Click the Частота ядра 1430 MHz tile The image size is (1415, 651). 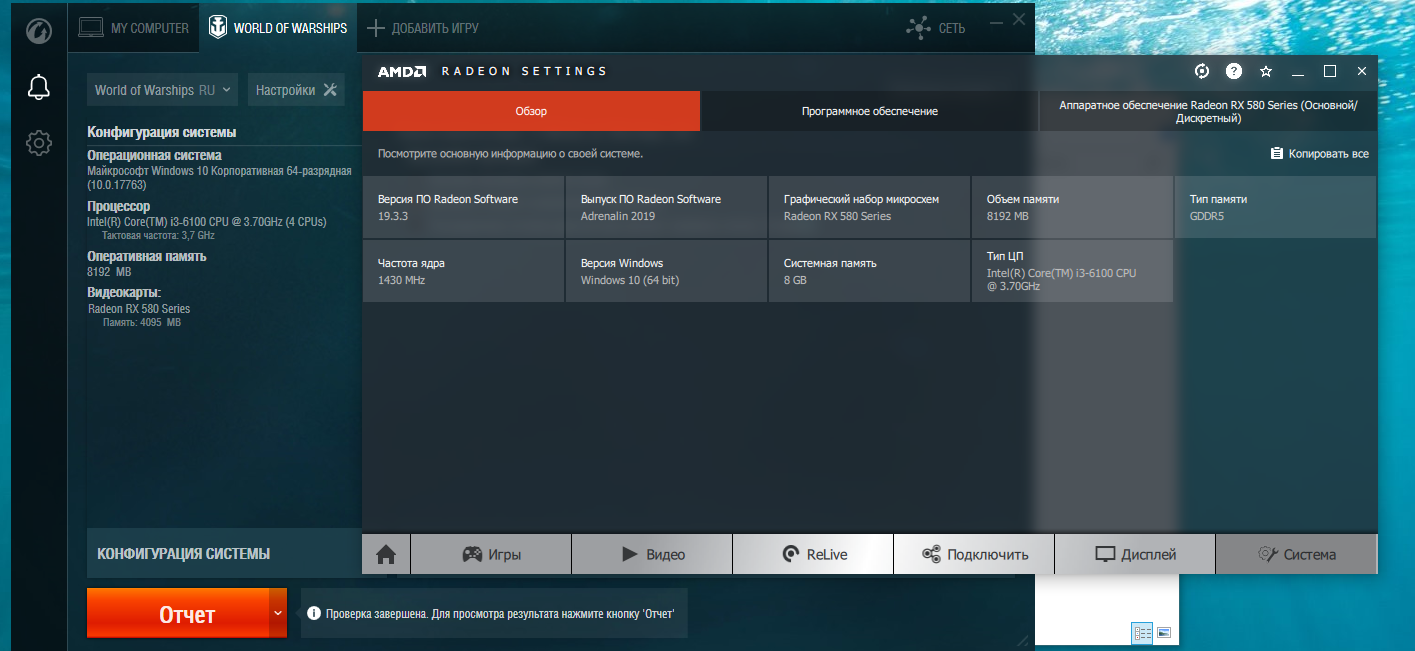click(464, 271)
